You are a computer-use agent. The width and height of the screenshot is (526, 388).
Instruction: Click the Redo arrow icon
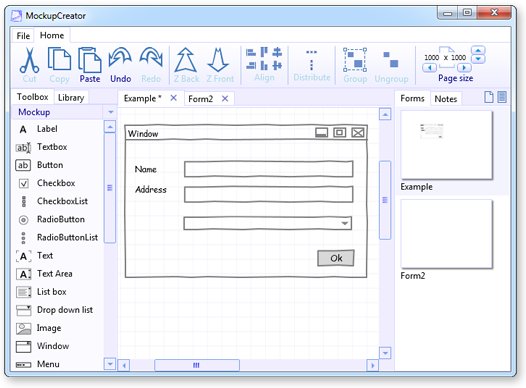(151, 57)
